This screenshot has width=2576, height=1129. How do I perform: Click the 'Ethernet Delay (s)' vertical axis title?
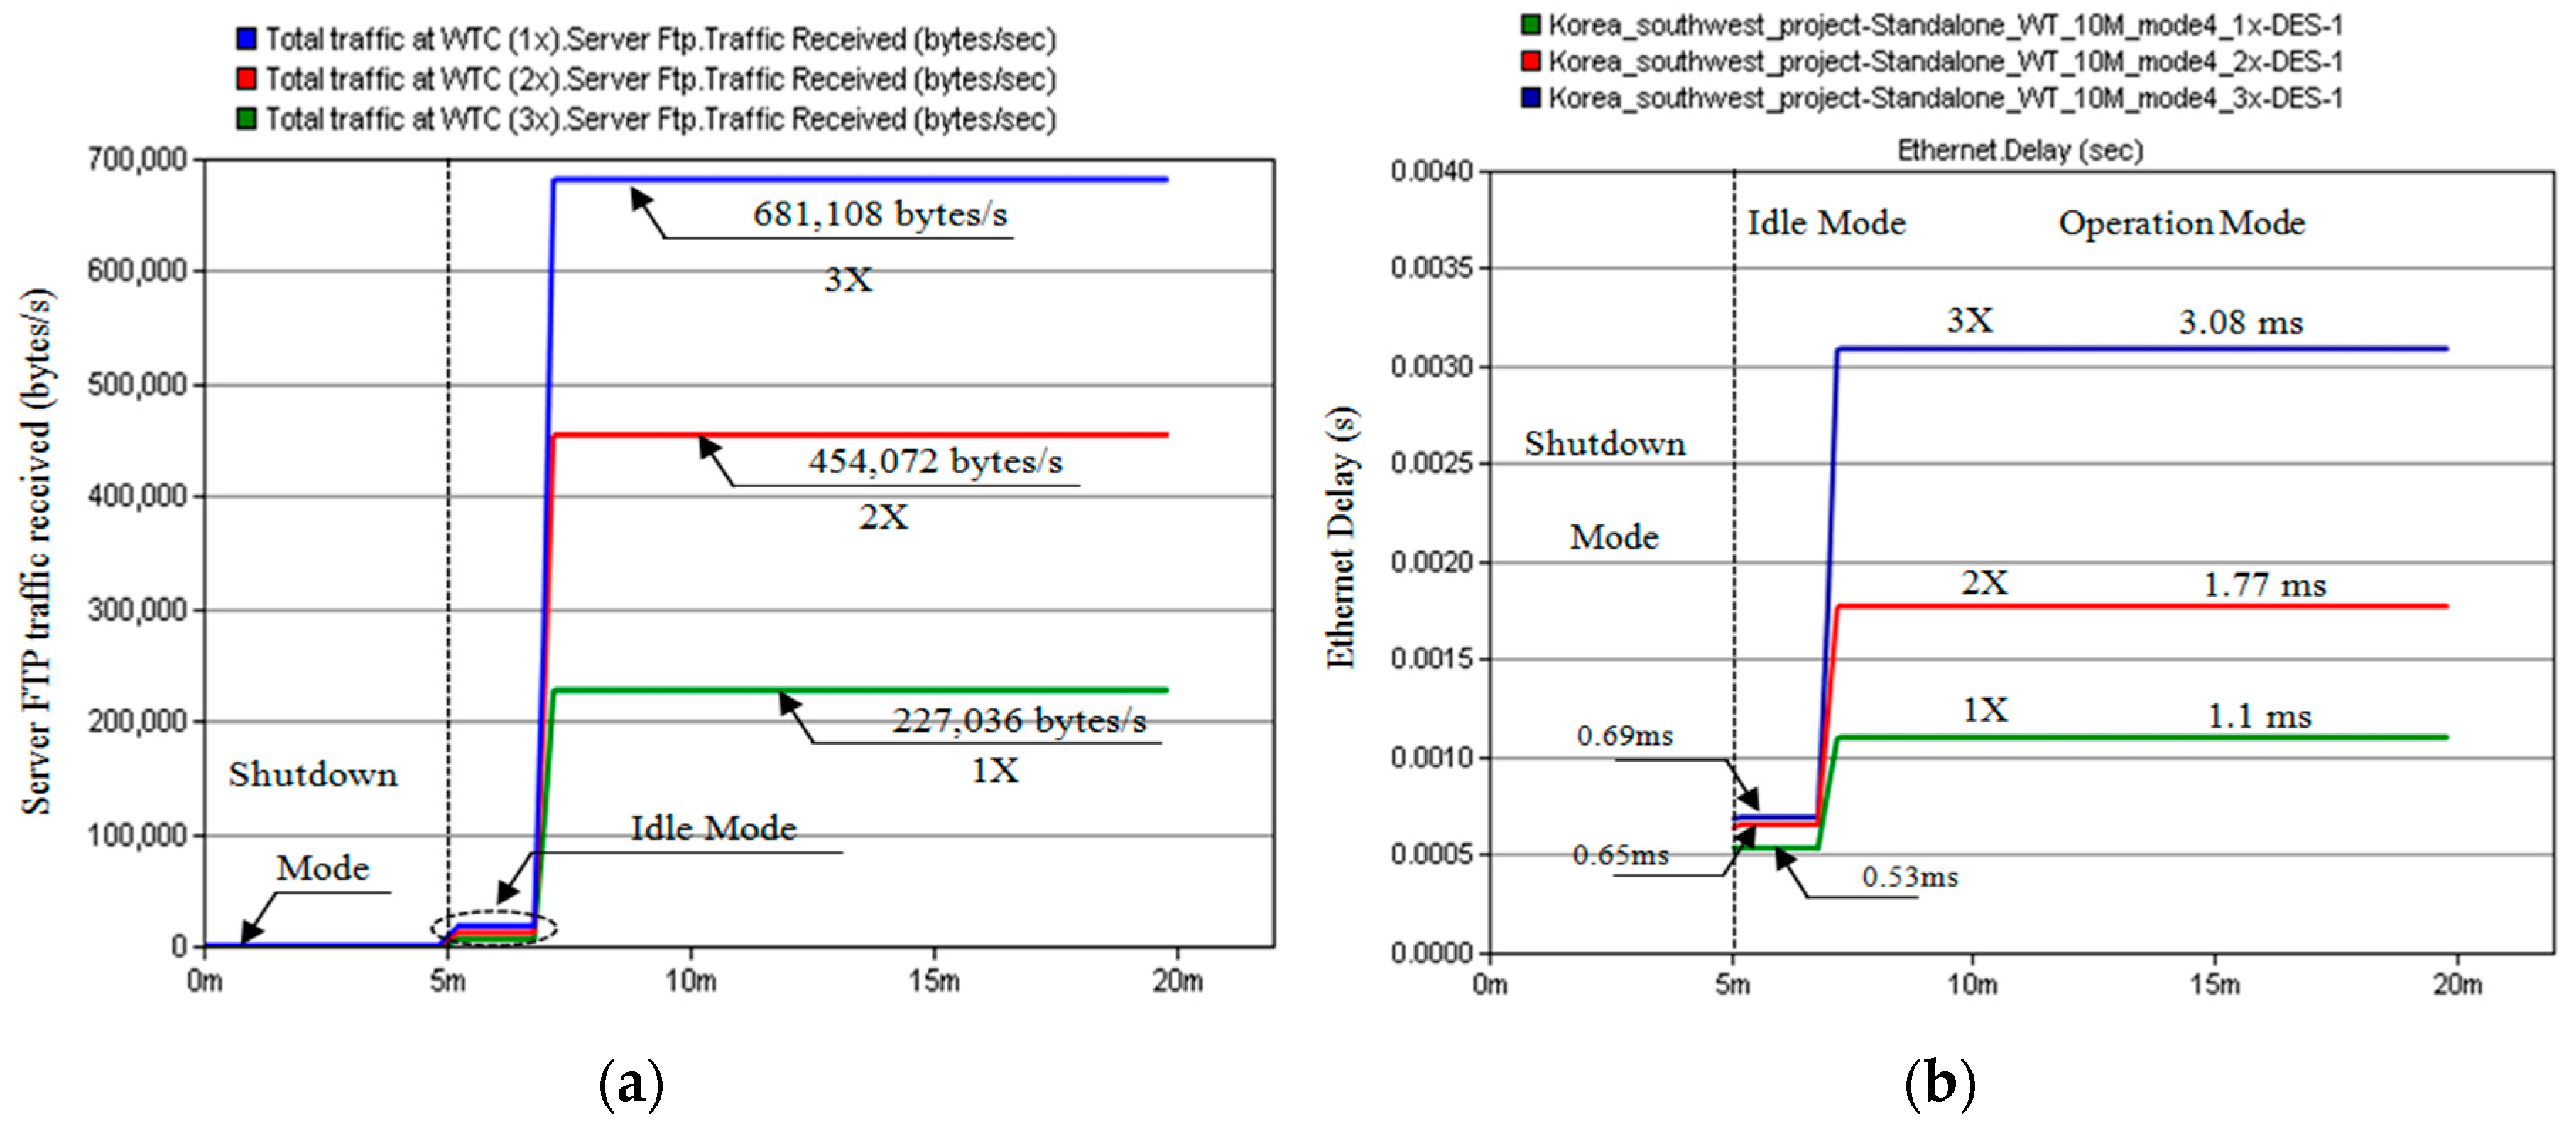(1342, 537)
